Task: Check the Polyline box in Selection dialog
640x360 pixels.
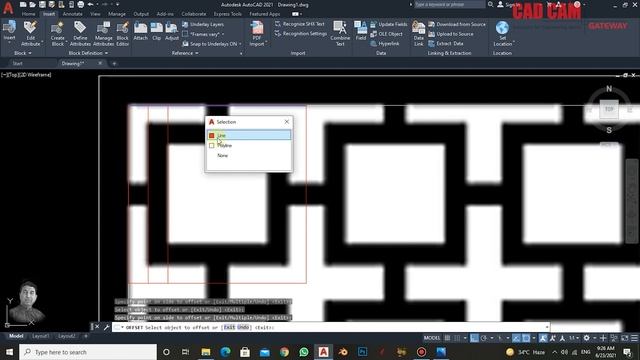Action: (x=211, y=145)
